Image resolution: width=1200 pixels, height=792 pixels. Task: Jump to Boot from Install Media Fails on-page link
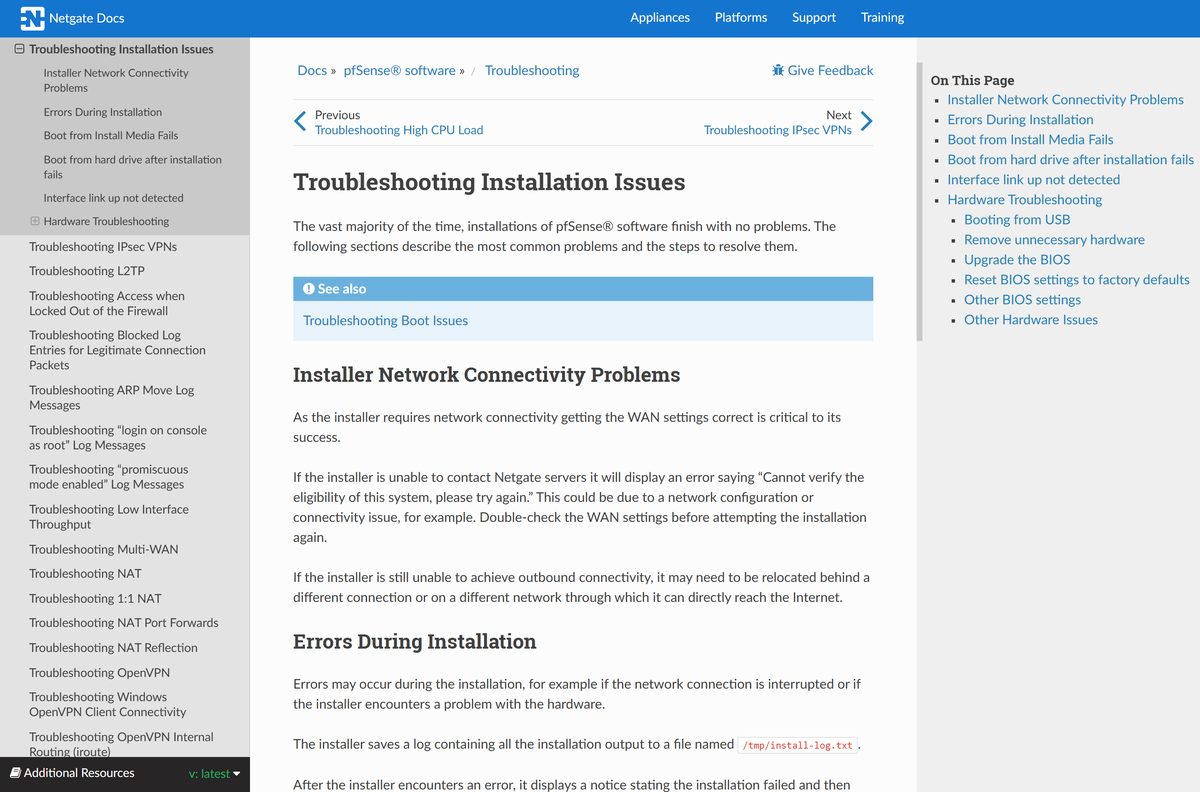pos(1030,139)
